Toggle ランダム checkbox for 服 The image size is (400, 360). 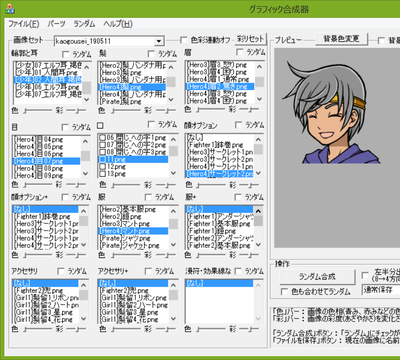click(x=148, y=197)
